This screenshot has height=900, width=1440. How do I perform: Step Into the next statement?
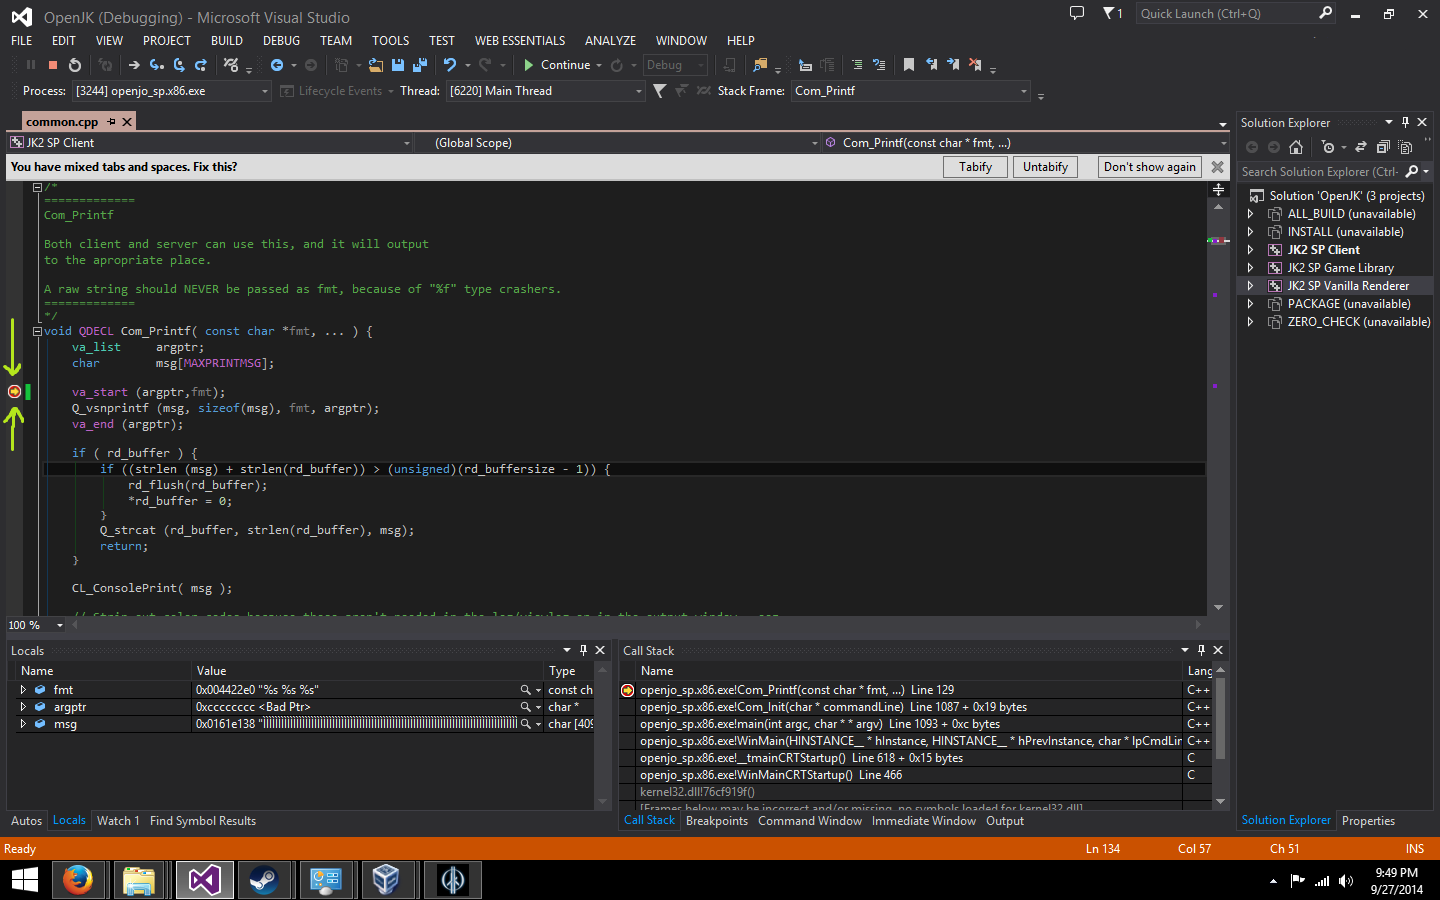(x=157, y=65)
